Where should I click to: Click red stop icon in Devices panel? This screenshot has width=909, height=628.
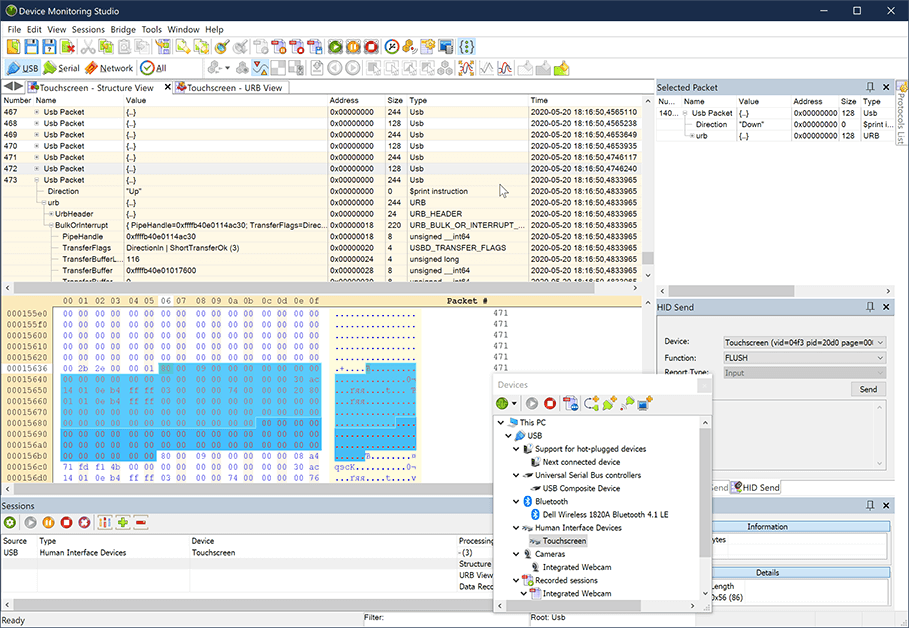pyautogui.click(x=550, y=403)
